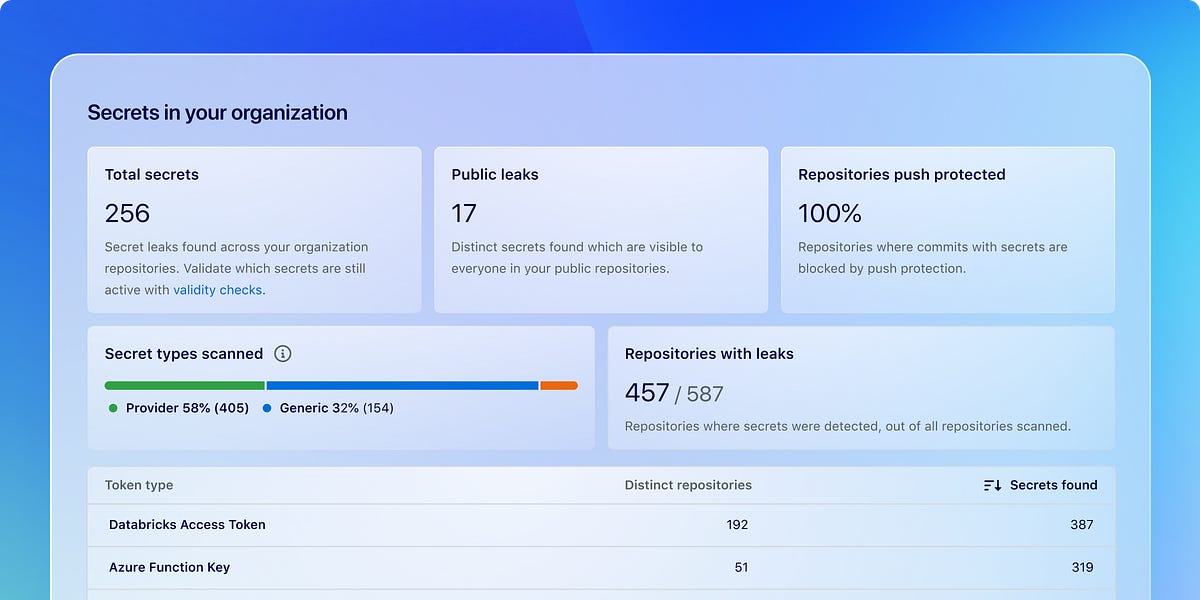
Task: Open the Azure Function Key row
Action: click(601, 567)
